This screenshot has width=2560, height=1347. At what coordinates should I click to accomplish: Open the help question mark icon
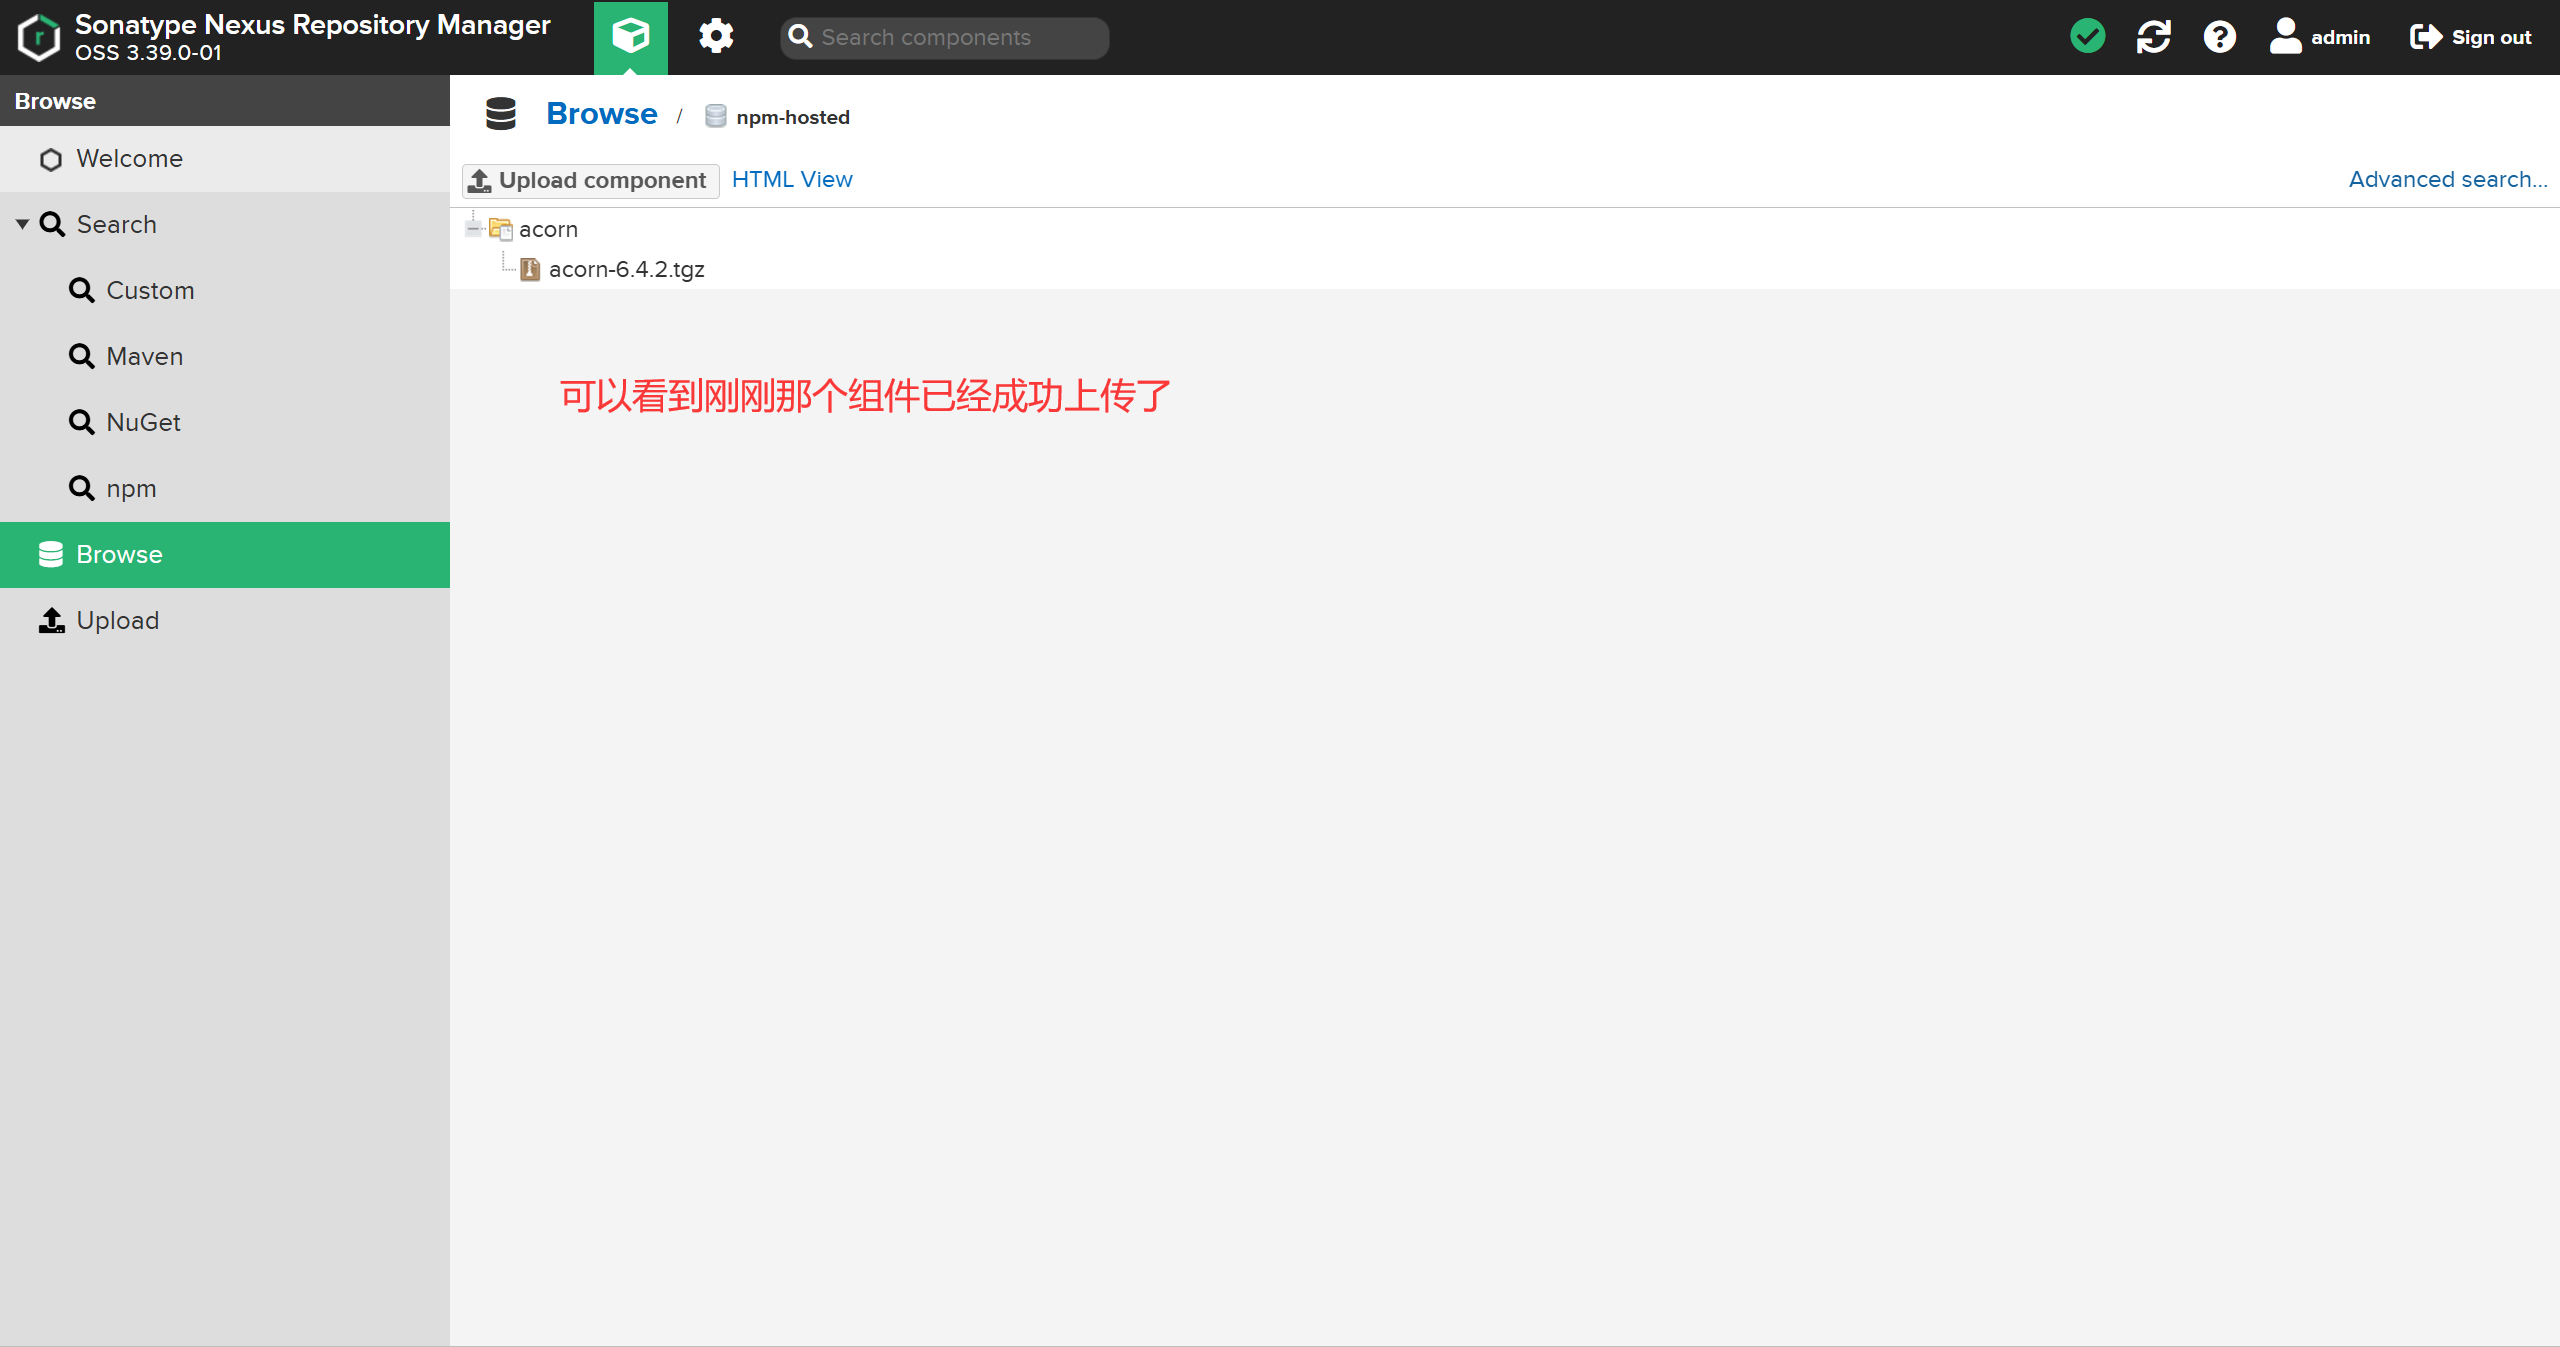coord(2219,37)
